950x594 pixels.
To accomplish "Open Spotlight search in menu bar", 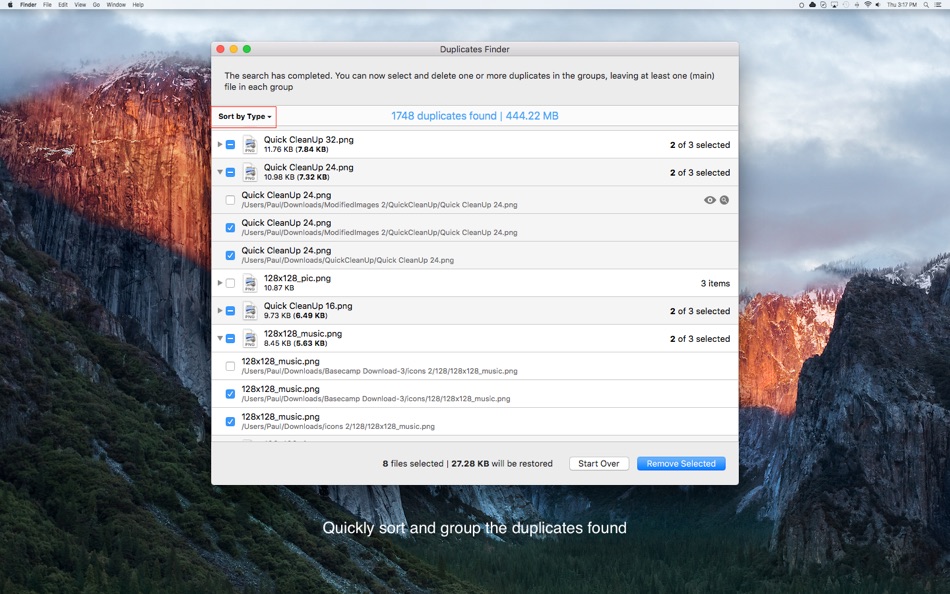I will [x=926, y=4].
